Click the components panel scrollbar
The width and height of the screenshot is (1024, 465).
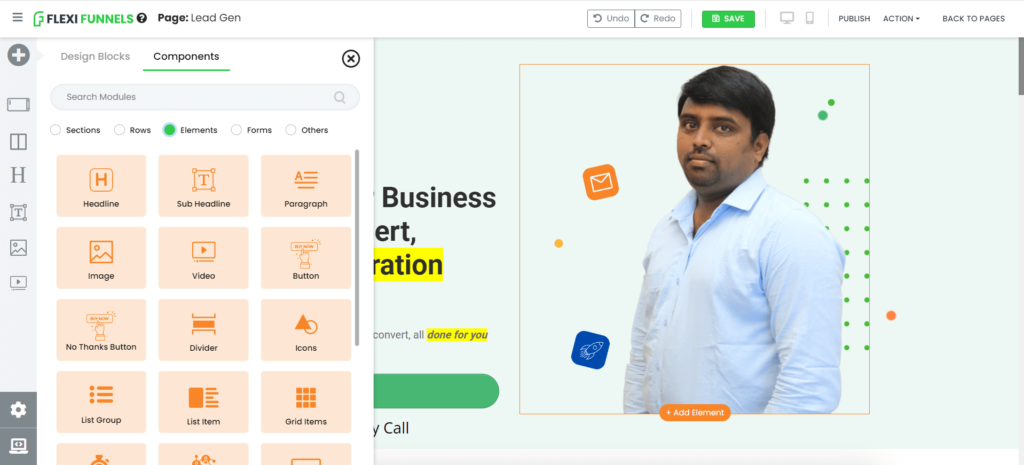click(x=357, y=248)
